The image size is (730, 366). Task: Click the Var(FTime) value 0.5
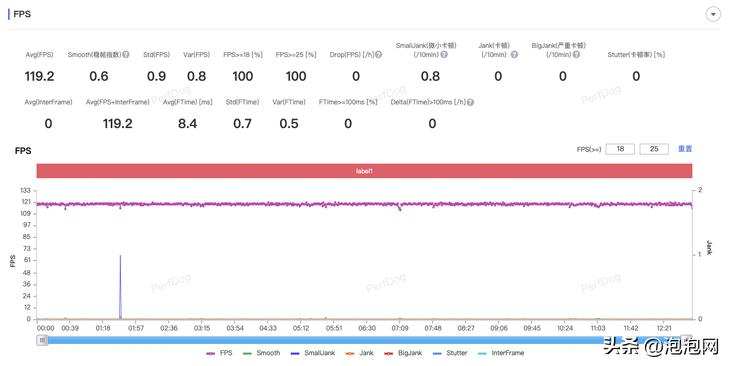click(x=289, y=124)
